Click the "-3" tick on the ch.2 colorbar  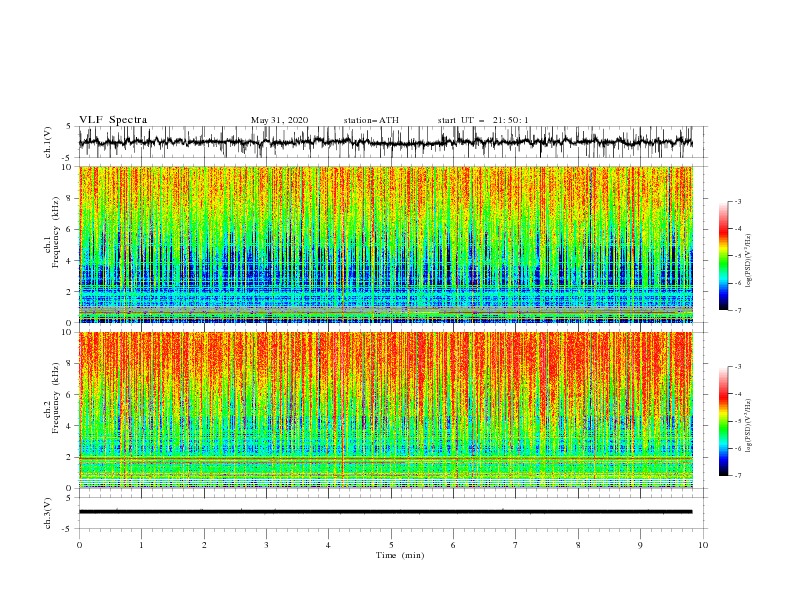[737, 367]
